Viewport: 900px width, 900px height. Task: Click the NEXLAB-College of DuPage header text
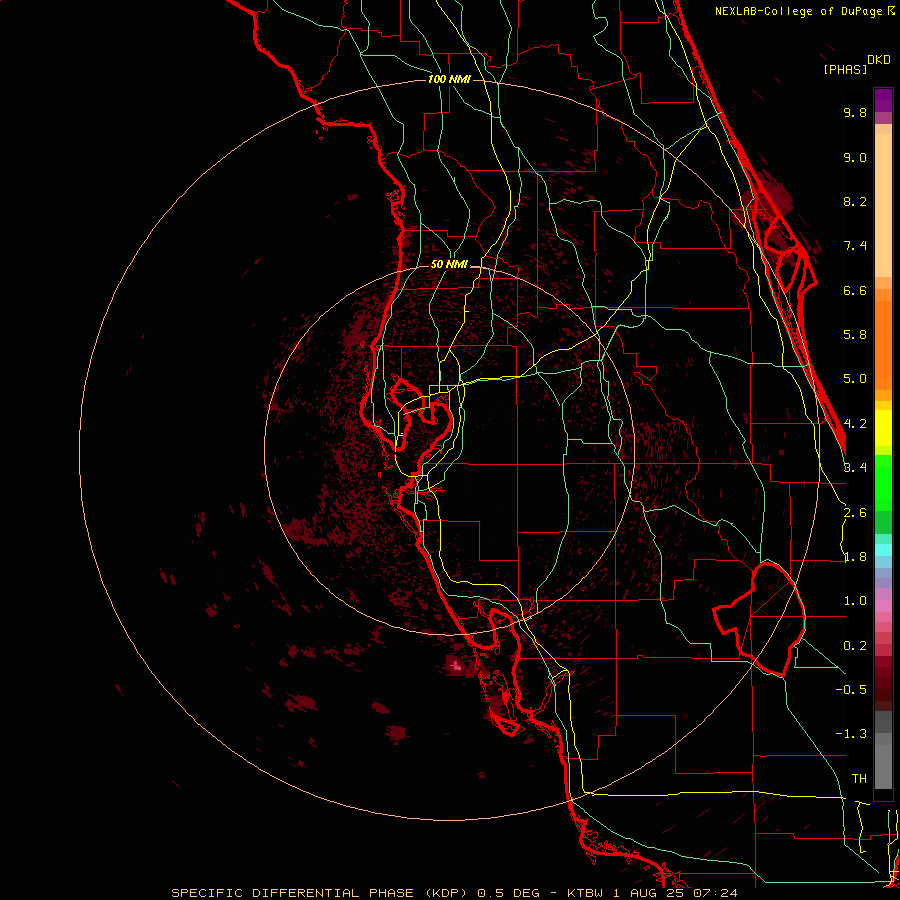[798, 11]
